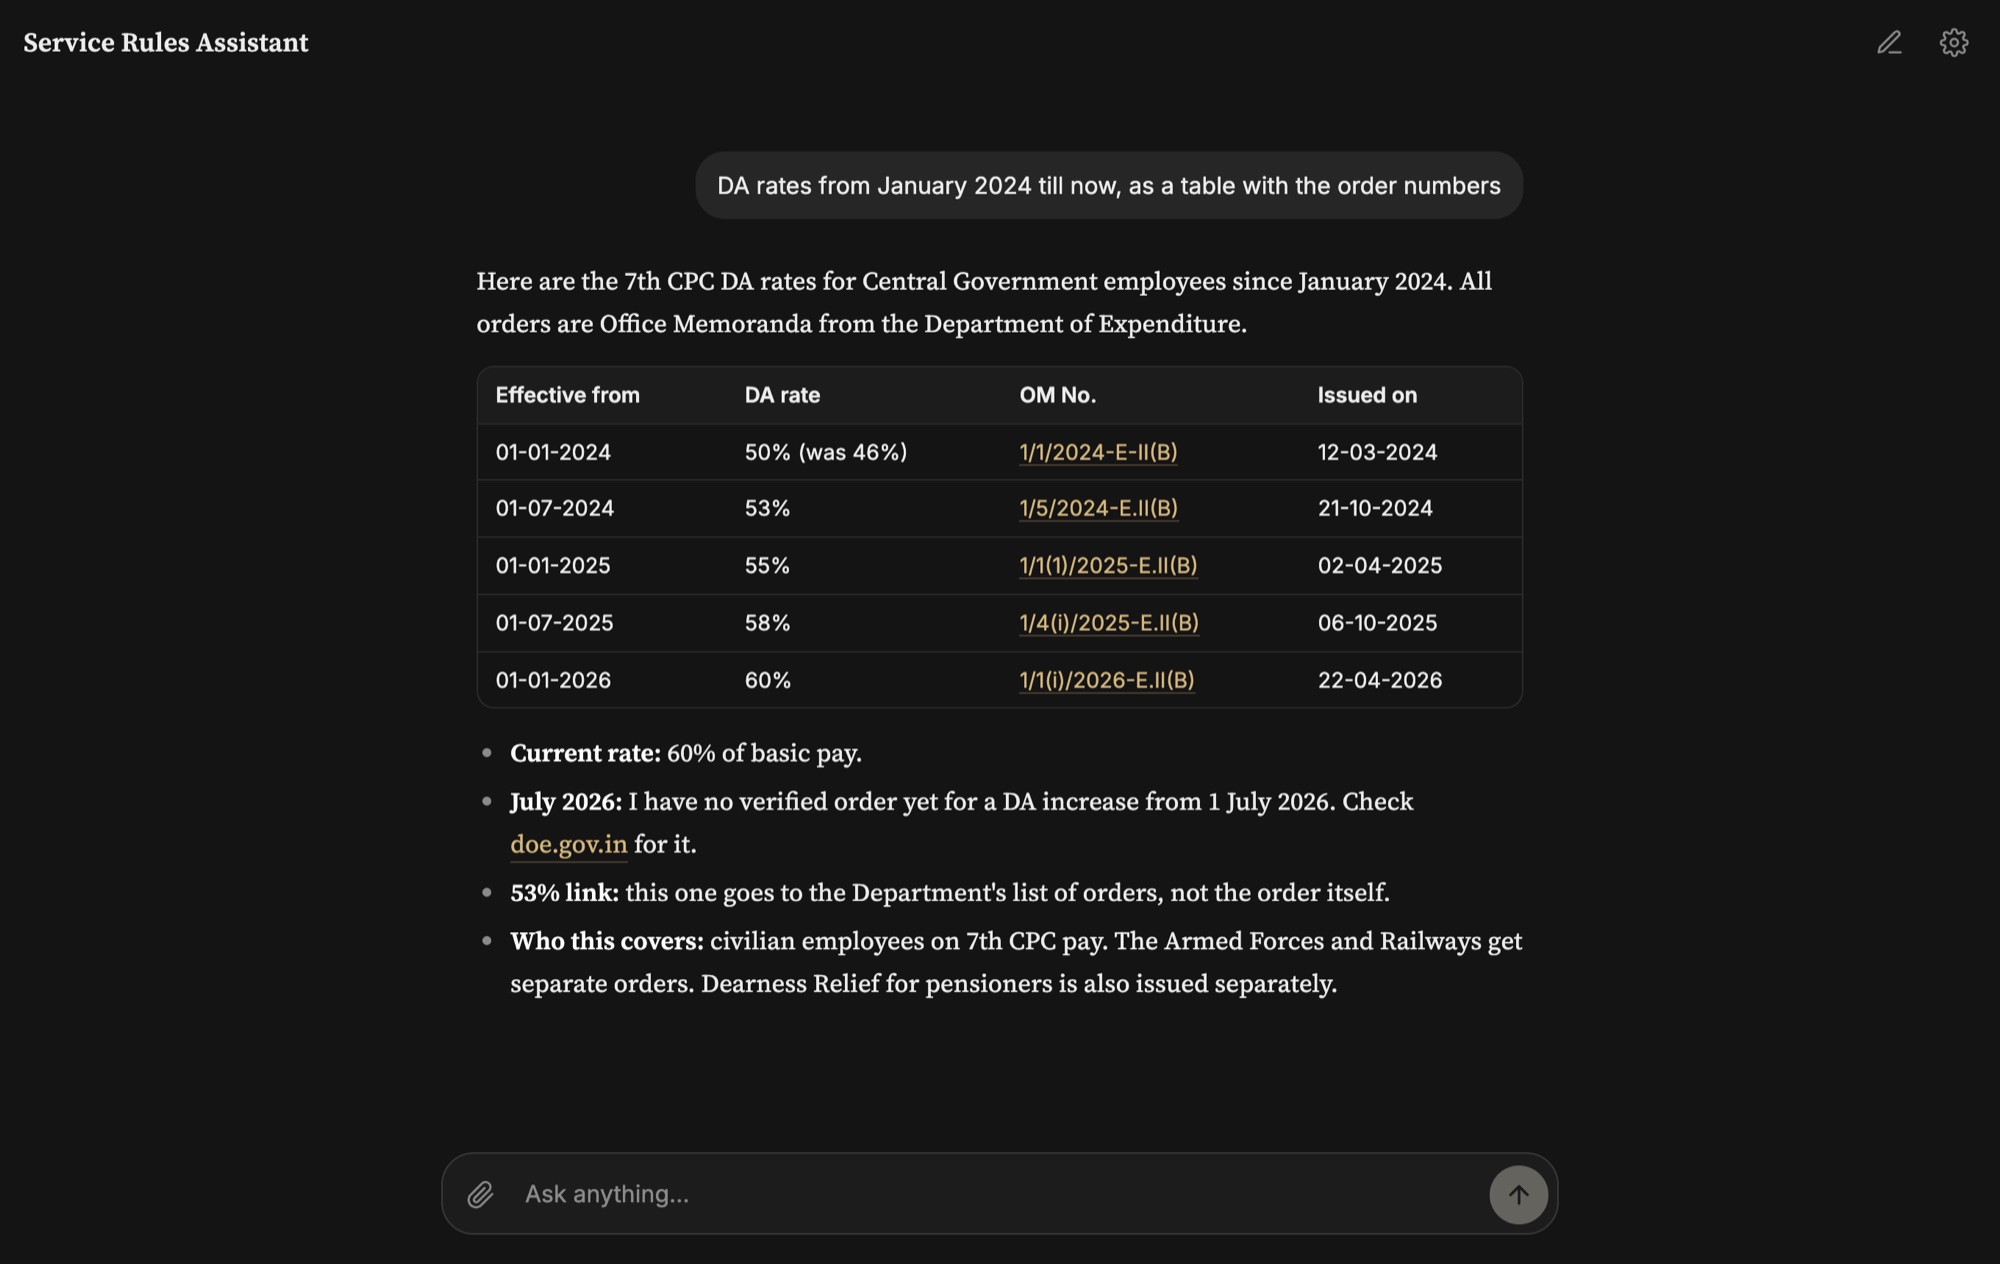Open OM 1/1(1)/2025-E.II(B) link
The width and height of the screenshot is (2000, 1264).
click(x=1108, y=565)
